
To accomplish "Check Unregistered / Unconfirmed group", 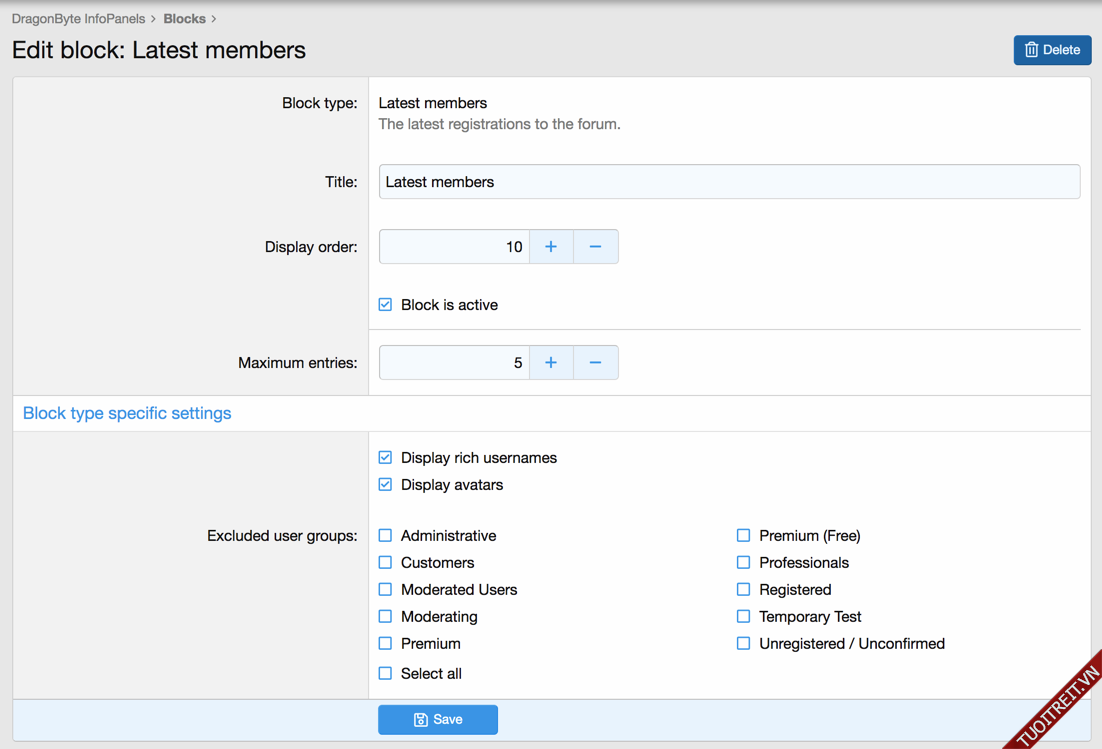I will point(744,644).
